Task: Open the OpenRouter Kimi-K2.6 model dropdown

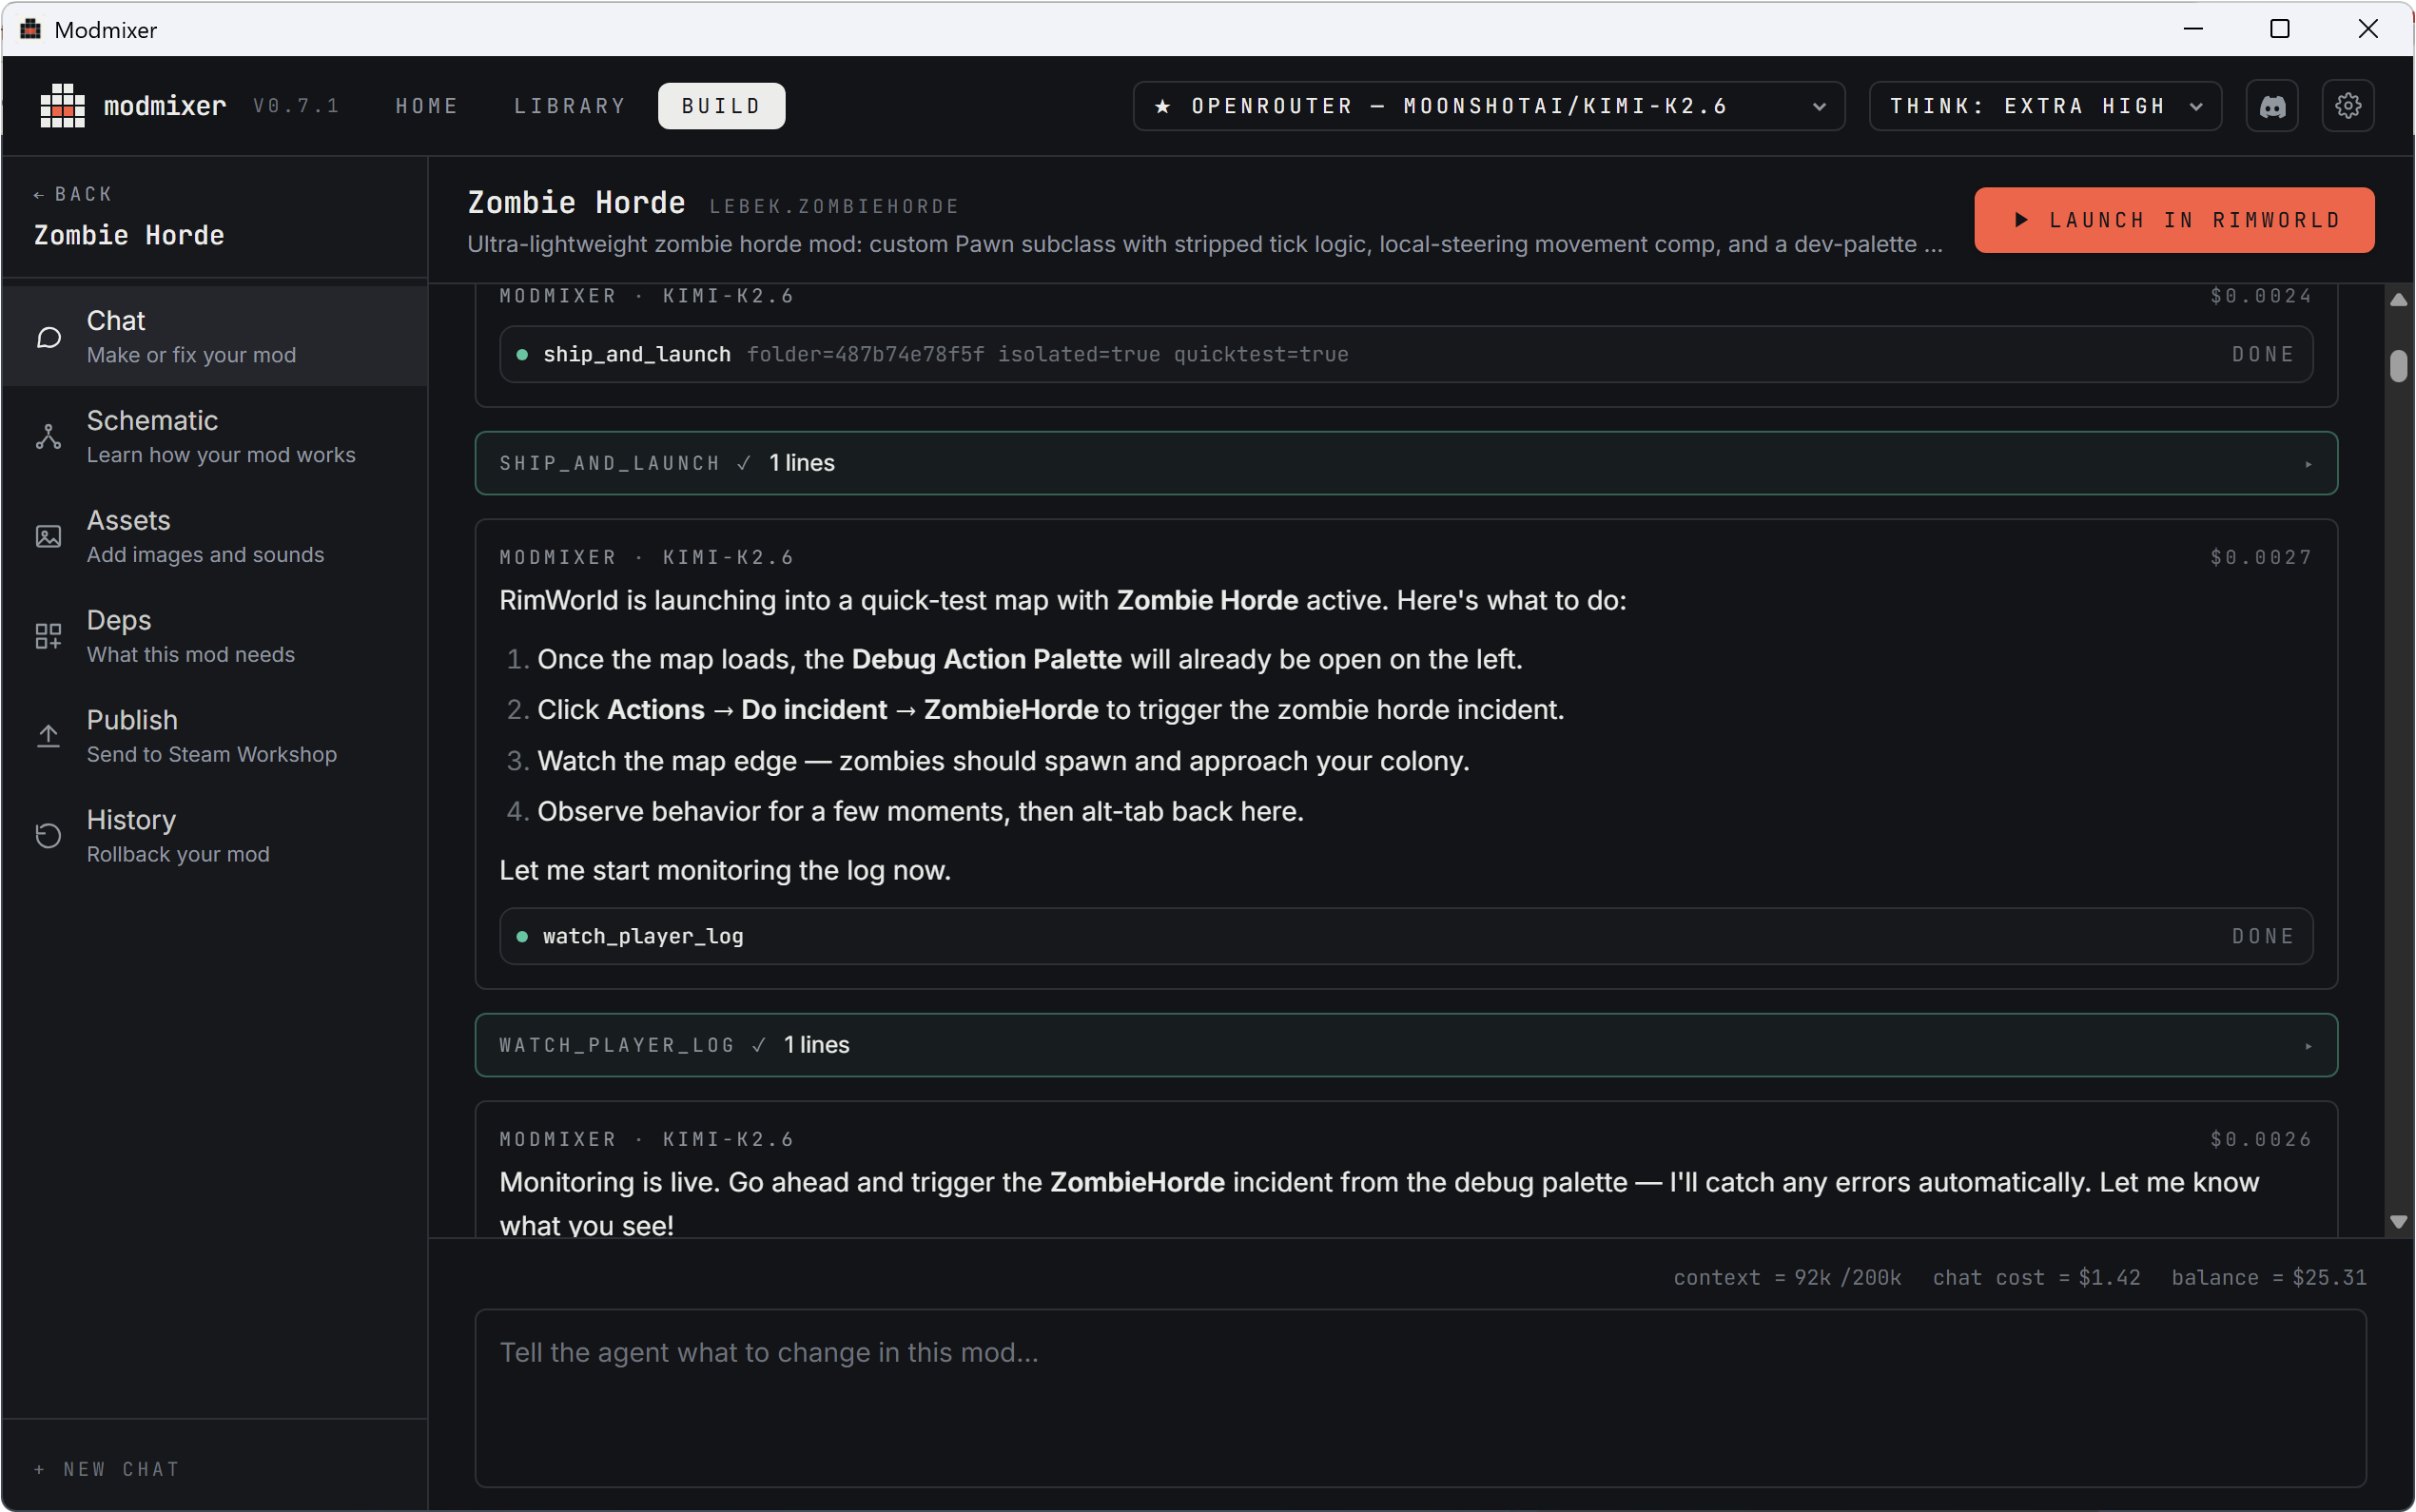Action: [1488, 106]
